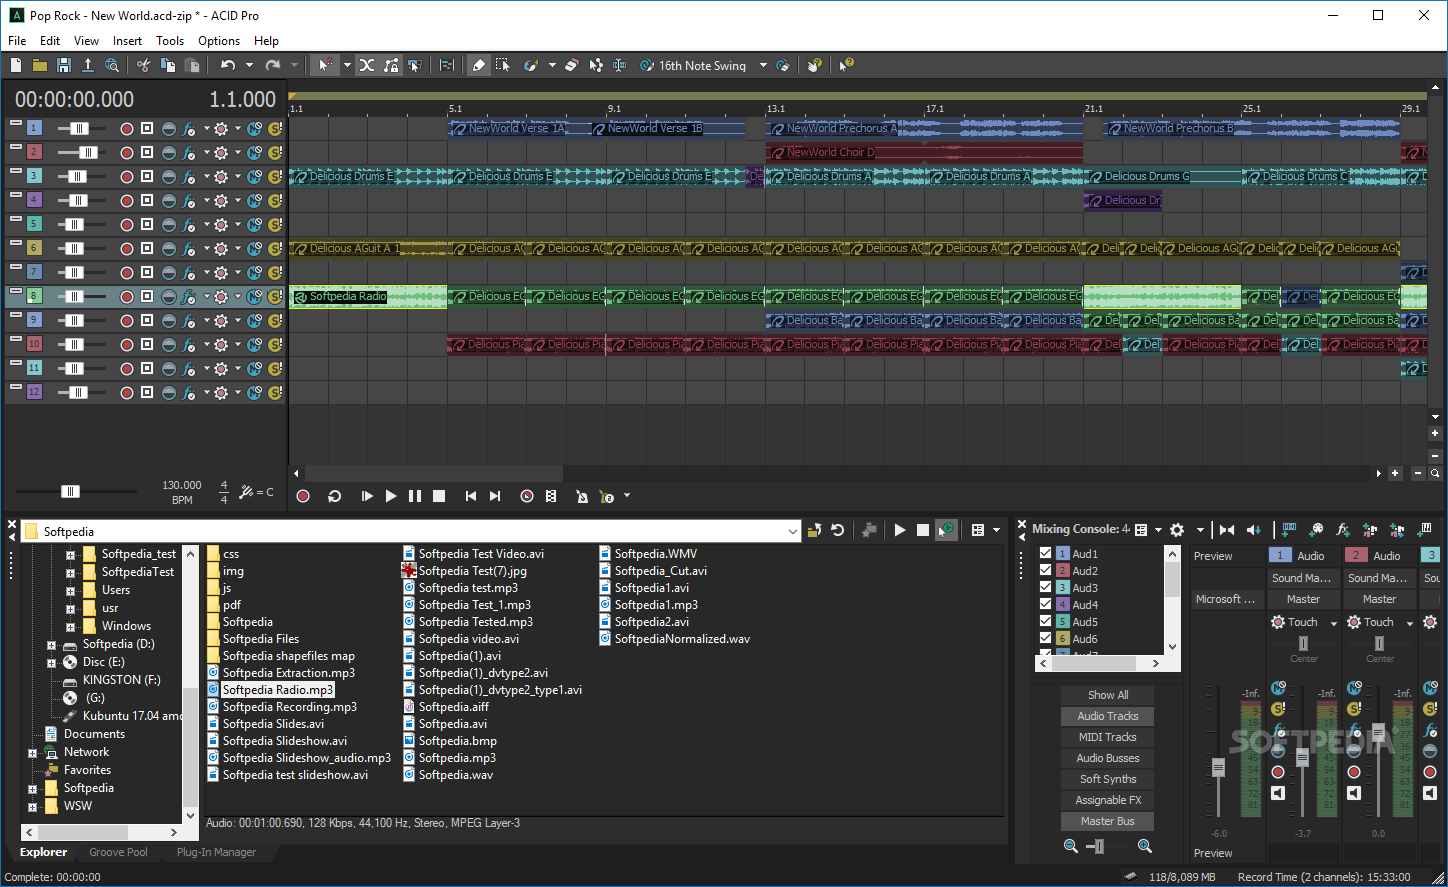Toggle the metronome in the transport bar
The width and height of the screenshot is (1448, 887).
click(582, 496)
